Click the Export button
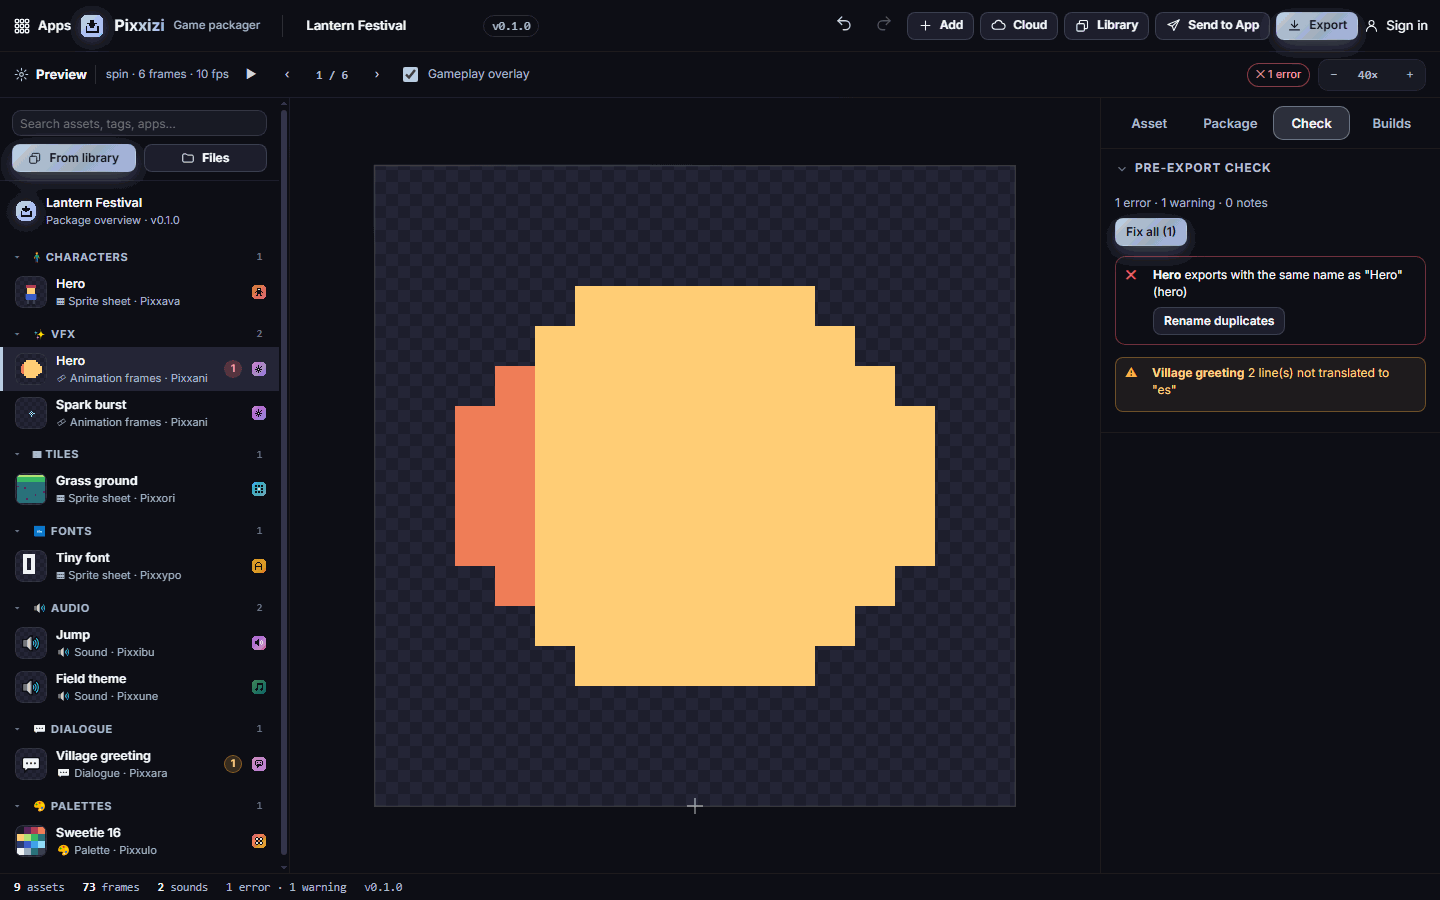Image resolution: width=1440 pixels, height=900 pixels. tap(1317, 25)
